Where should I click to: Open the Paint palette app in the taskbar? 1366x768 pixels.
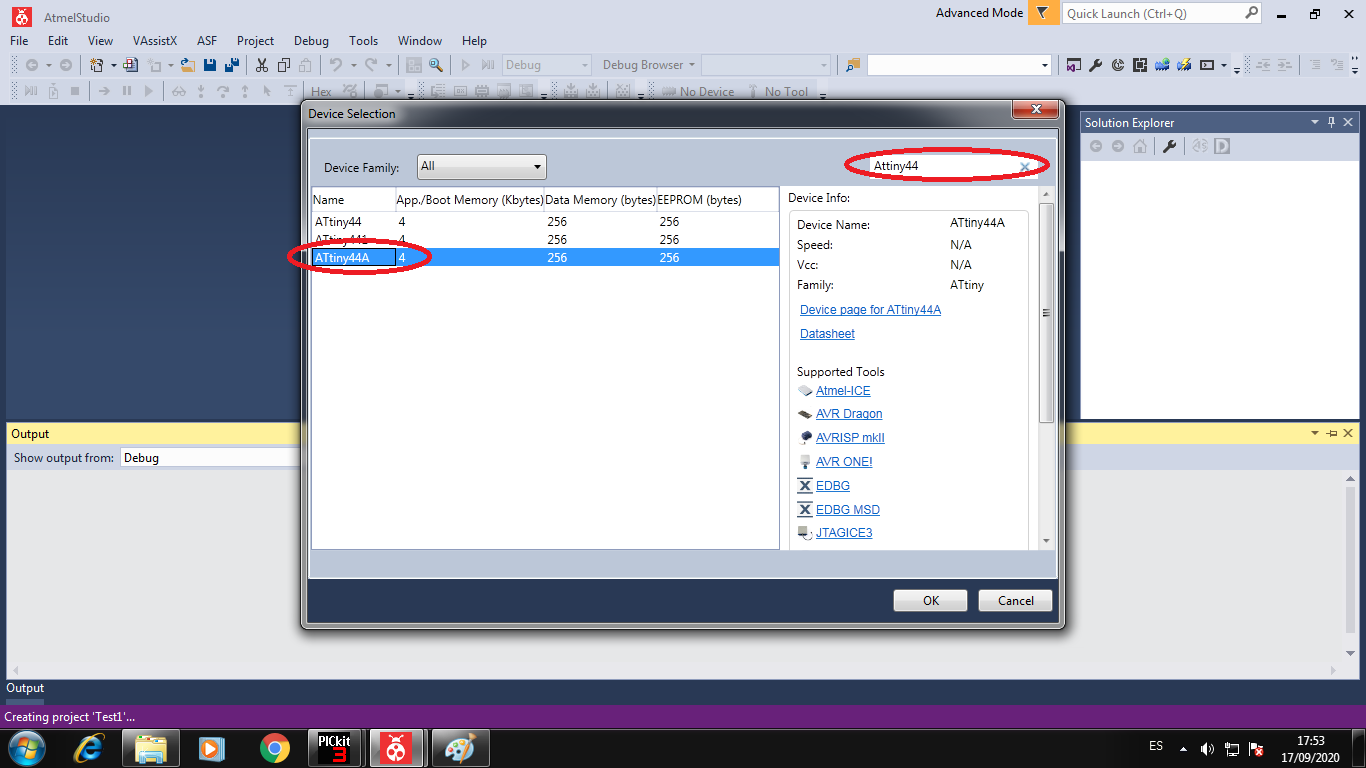pyautogui.click(x=460, y=747)
